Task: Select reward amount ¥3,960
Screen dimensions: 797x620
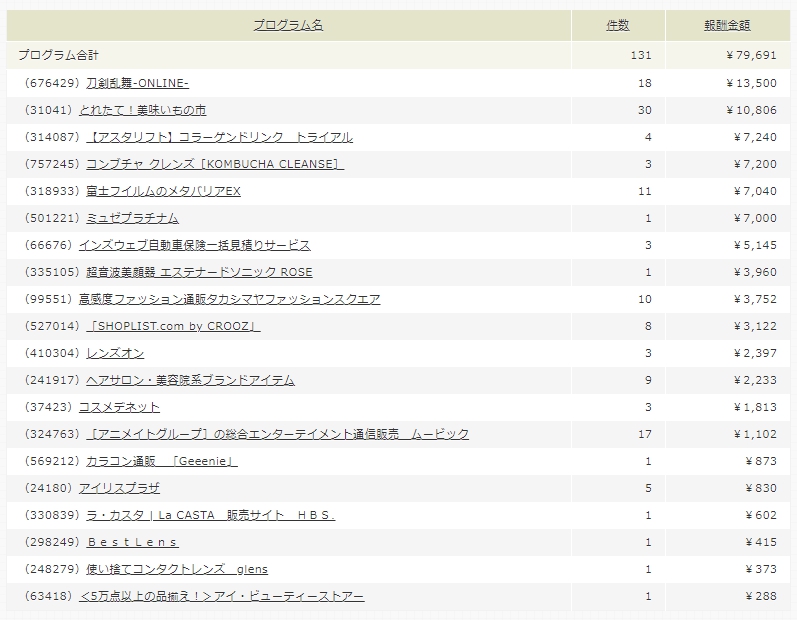Action: point(755,271)
